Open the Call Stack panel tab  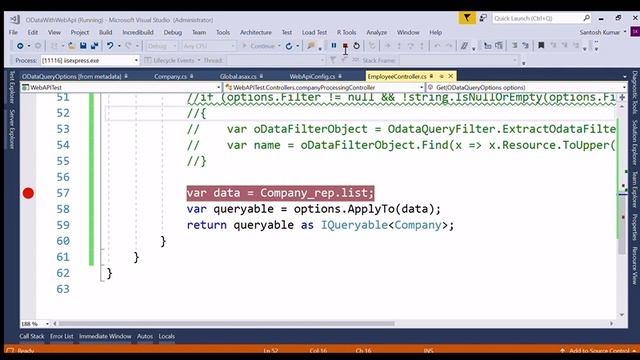point(31,336)
